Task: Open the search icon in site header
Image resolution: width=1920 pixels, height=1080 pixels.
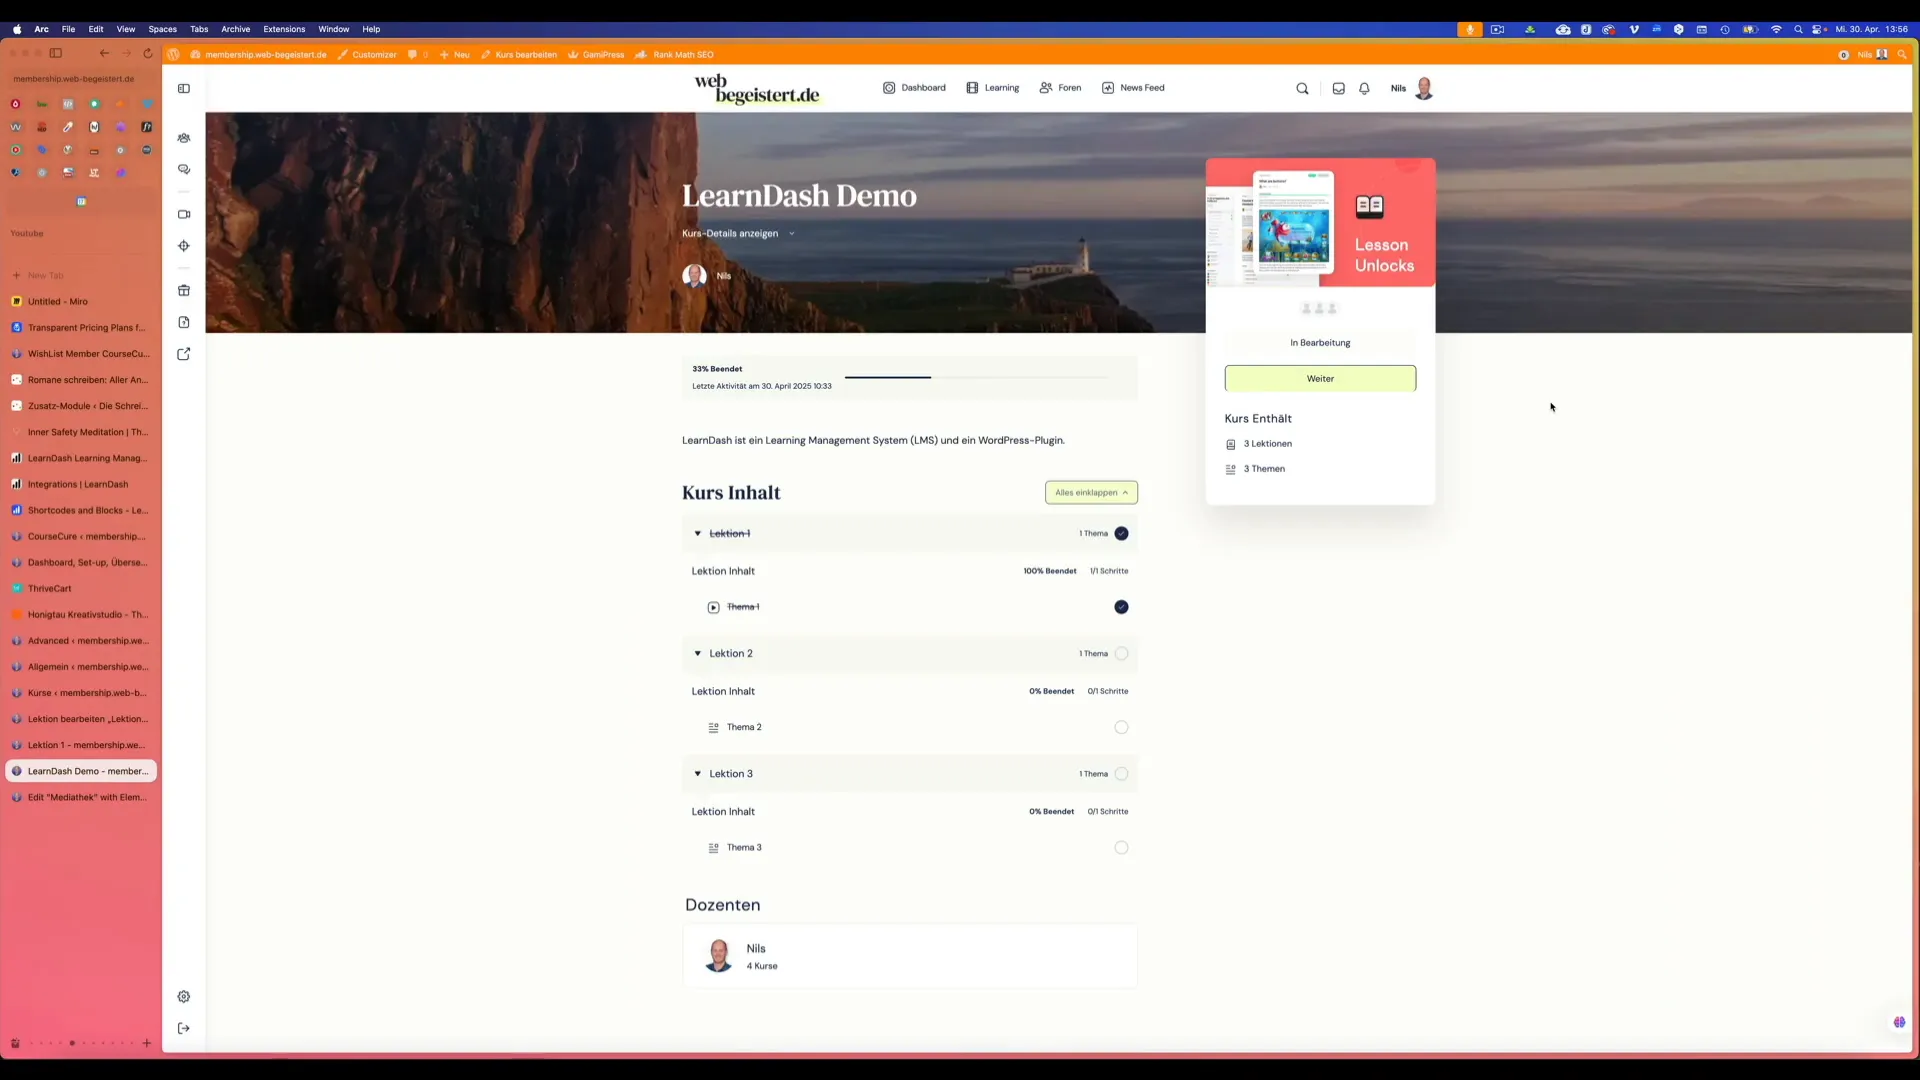Action: point(1302,88)
